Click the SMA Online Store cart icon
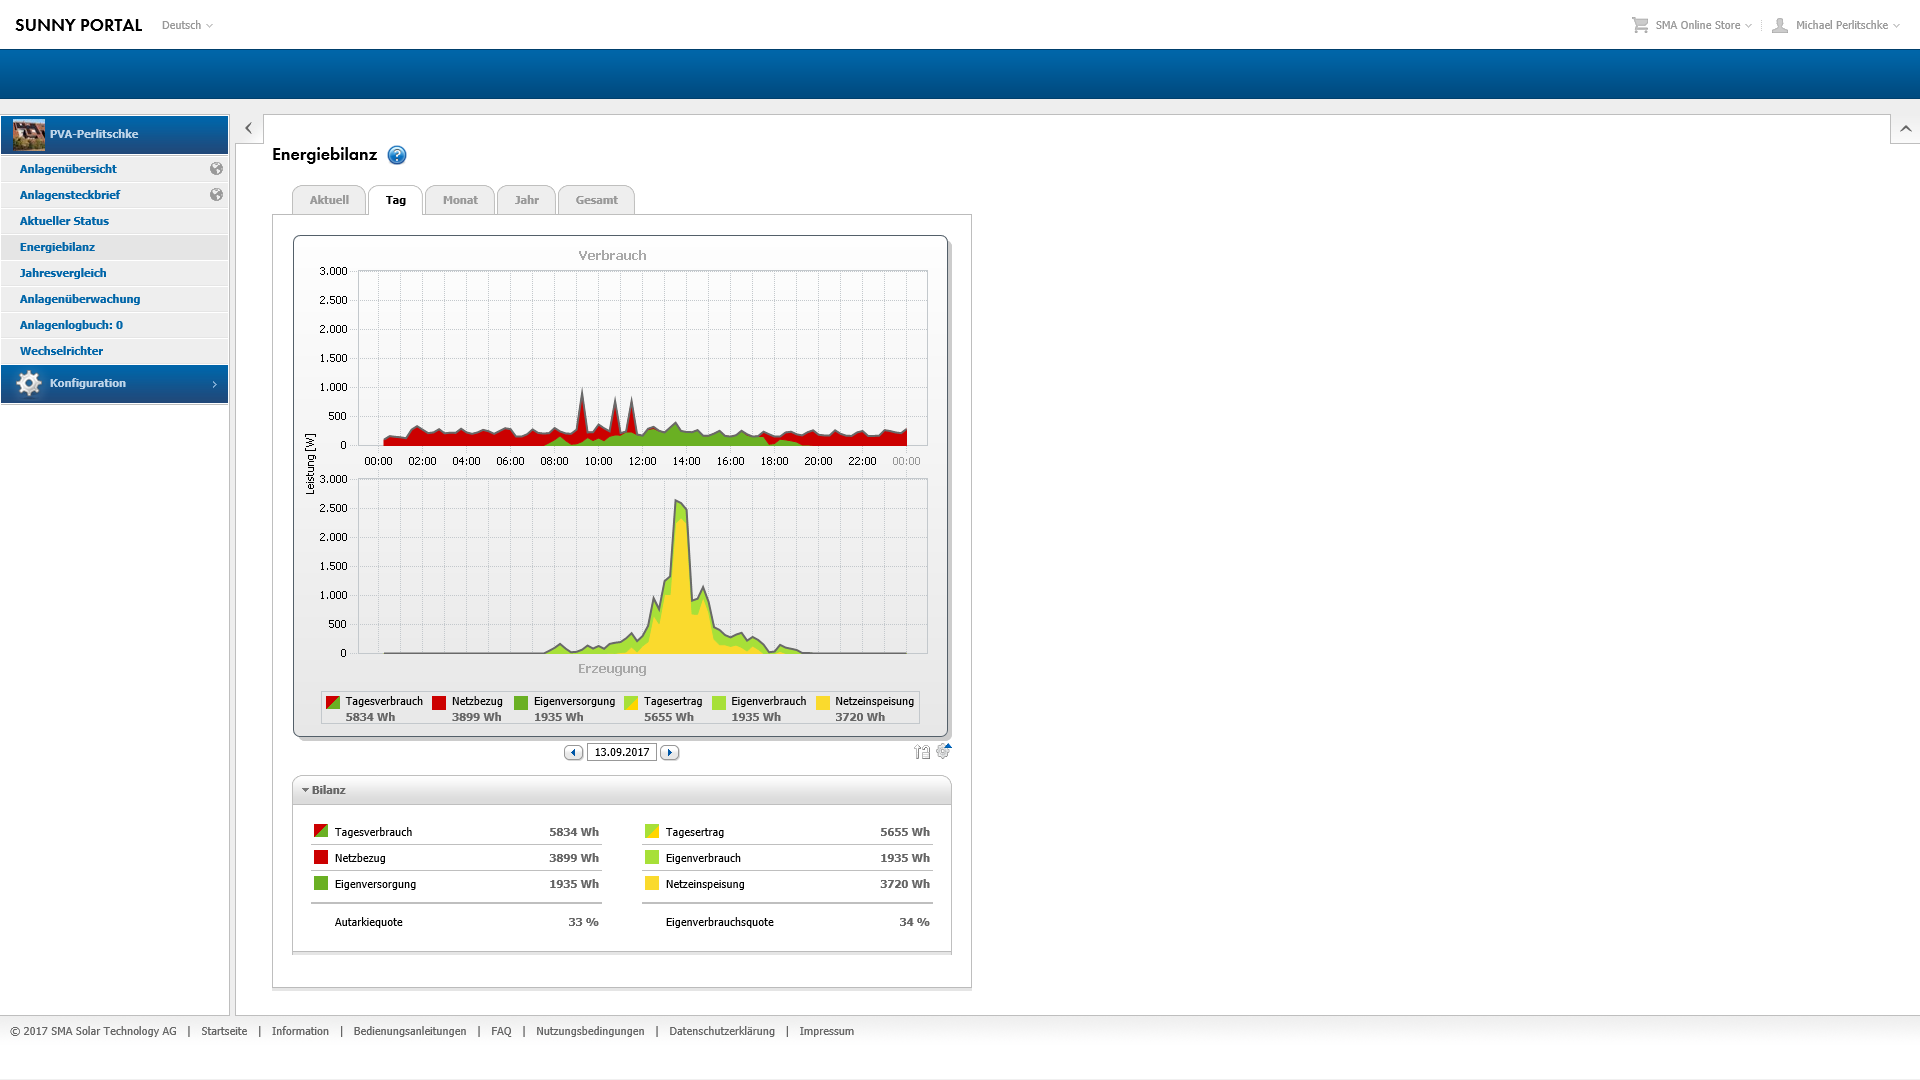Viewport: 1920px width, 1080px height. (1640, 25)
